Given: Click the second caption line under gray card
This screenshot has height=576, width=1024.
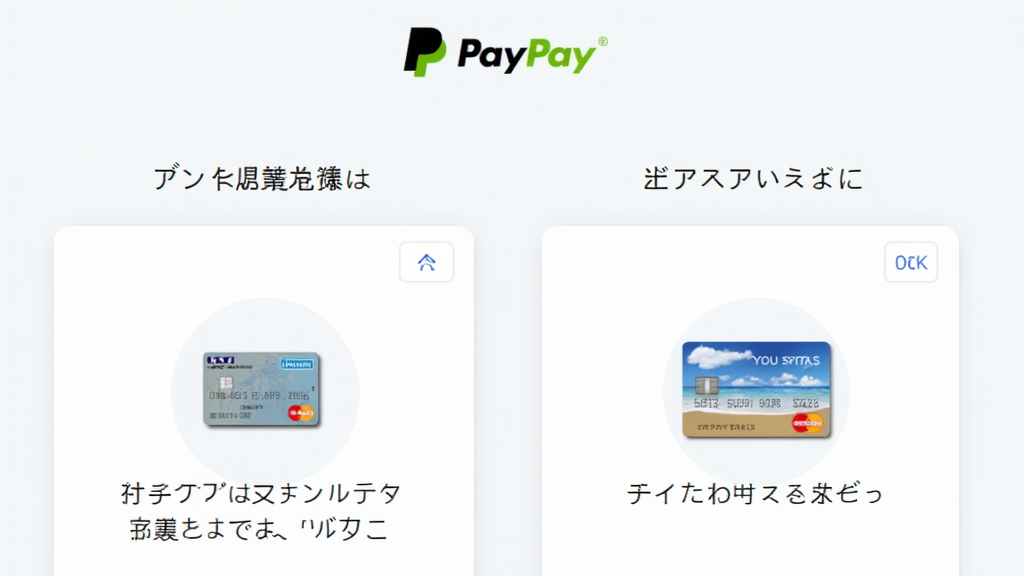Looking at the screenshot, I should click(259, 529).
